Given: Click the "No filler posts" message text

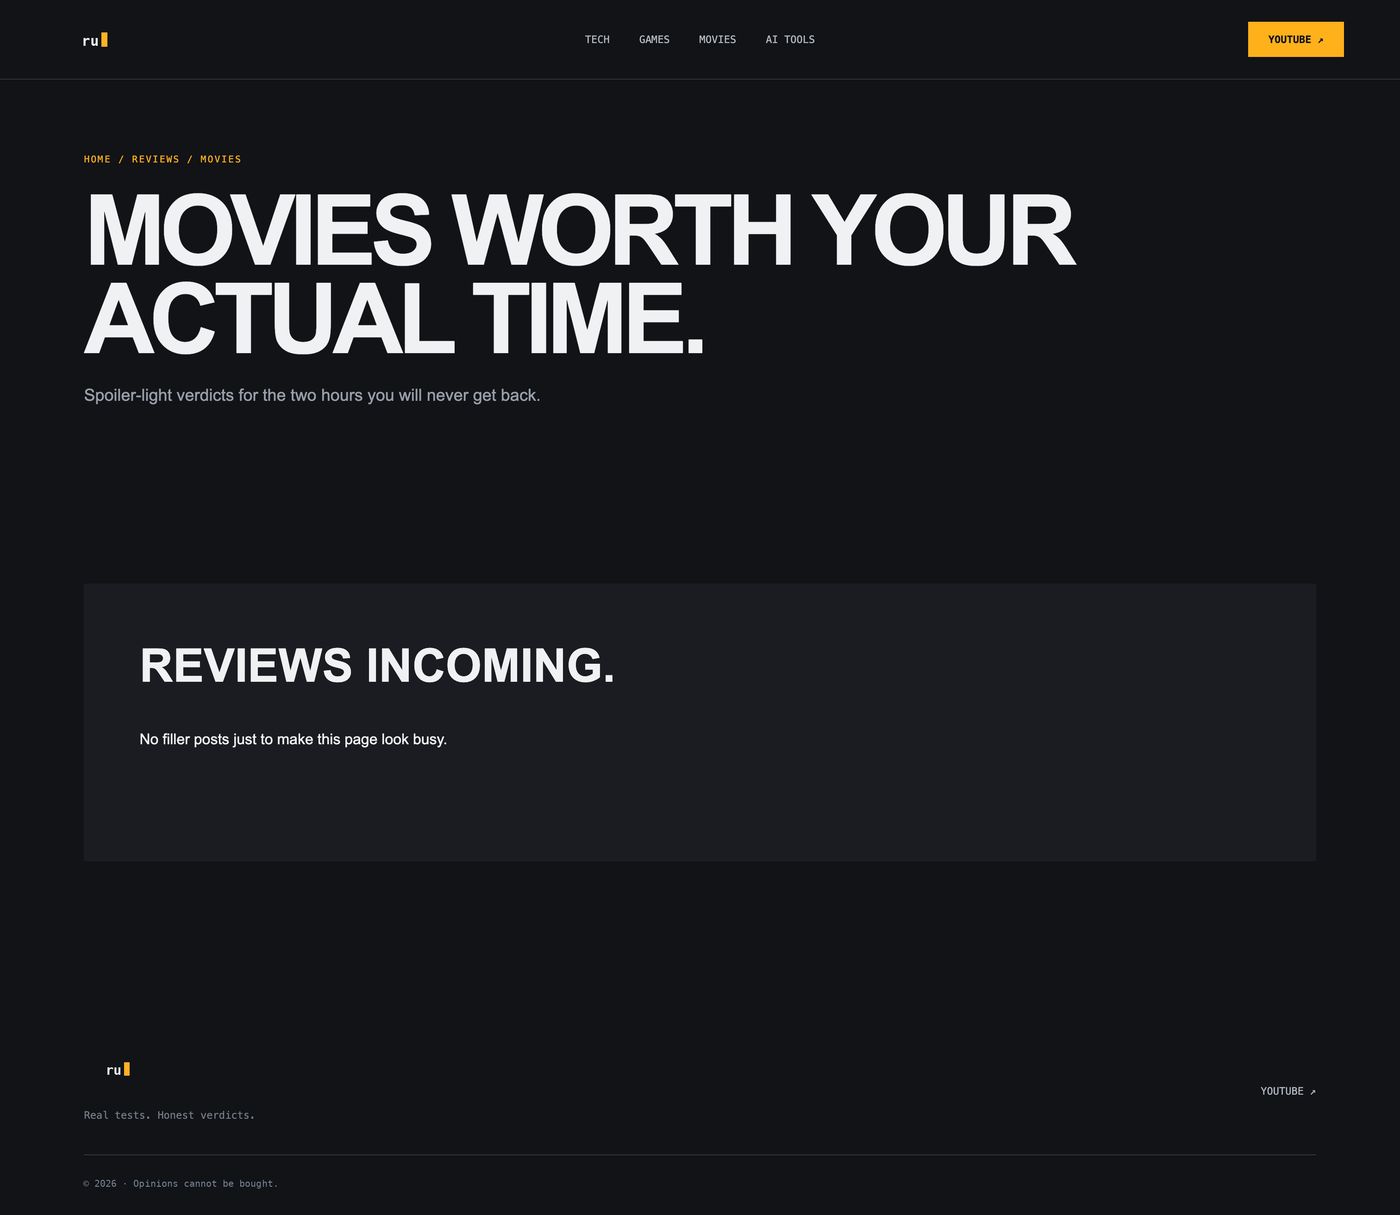Looking at the screenshot, I should 293,739.
